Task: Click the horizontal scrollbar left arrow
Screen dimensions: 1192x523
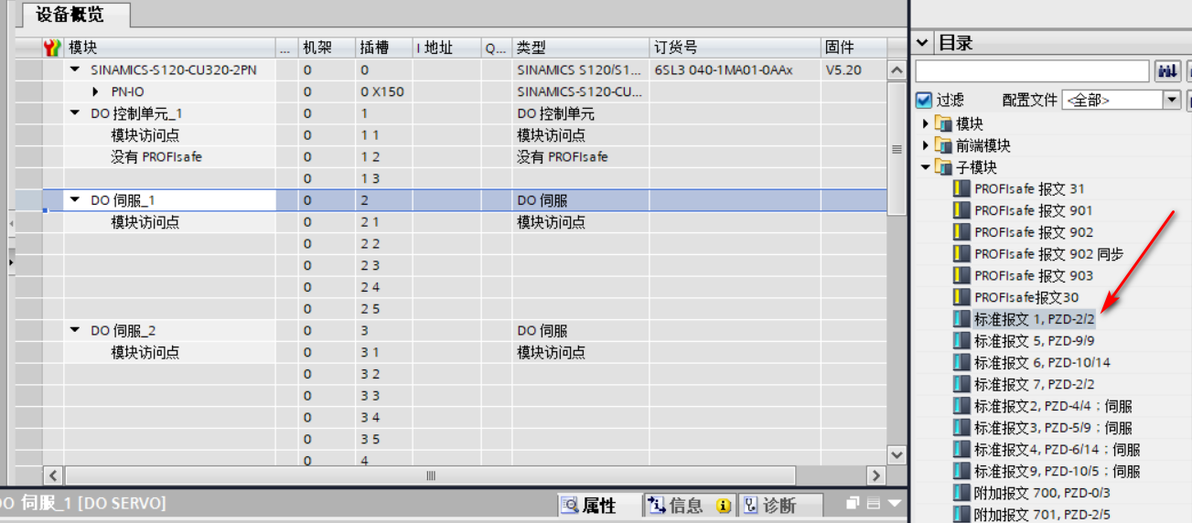Action: (53, 476)
